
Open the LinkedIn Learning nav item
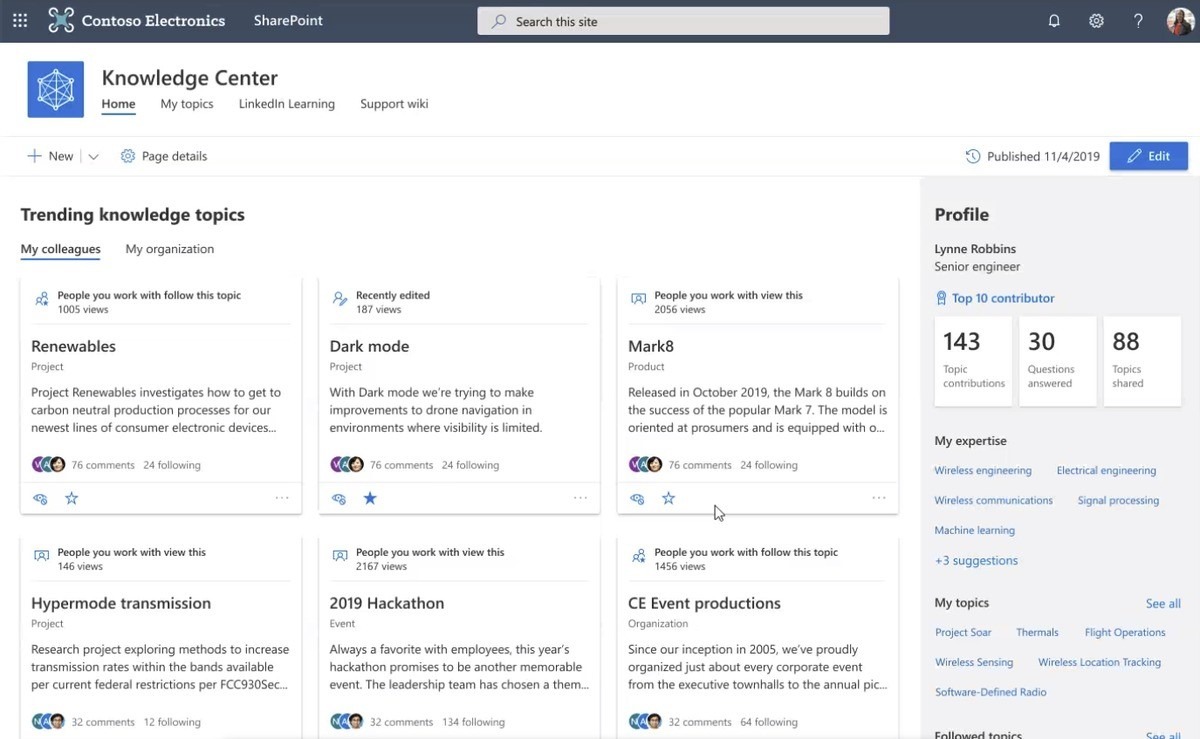tap(286, 104)
